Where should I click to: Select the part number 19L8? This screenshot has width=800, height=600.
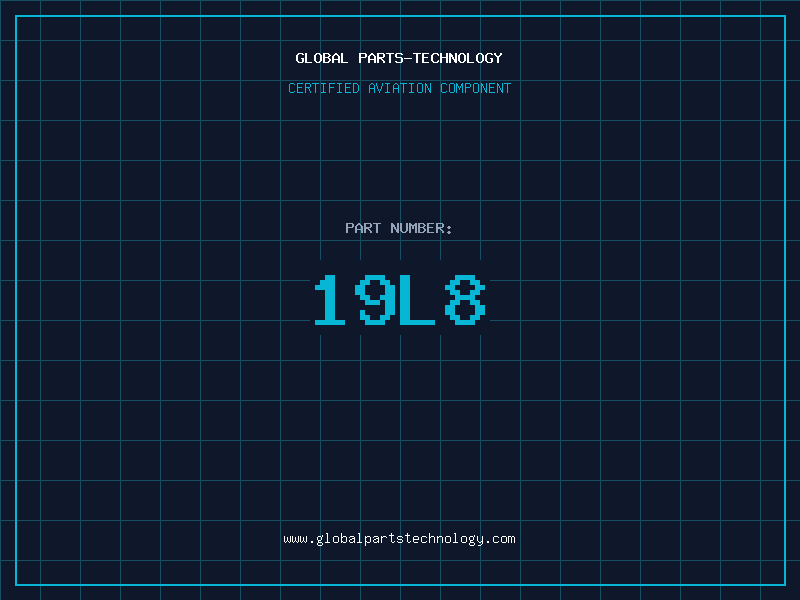(x=399, y=301)
